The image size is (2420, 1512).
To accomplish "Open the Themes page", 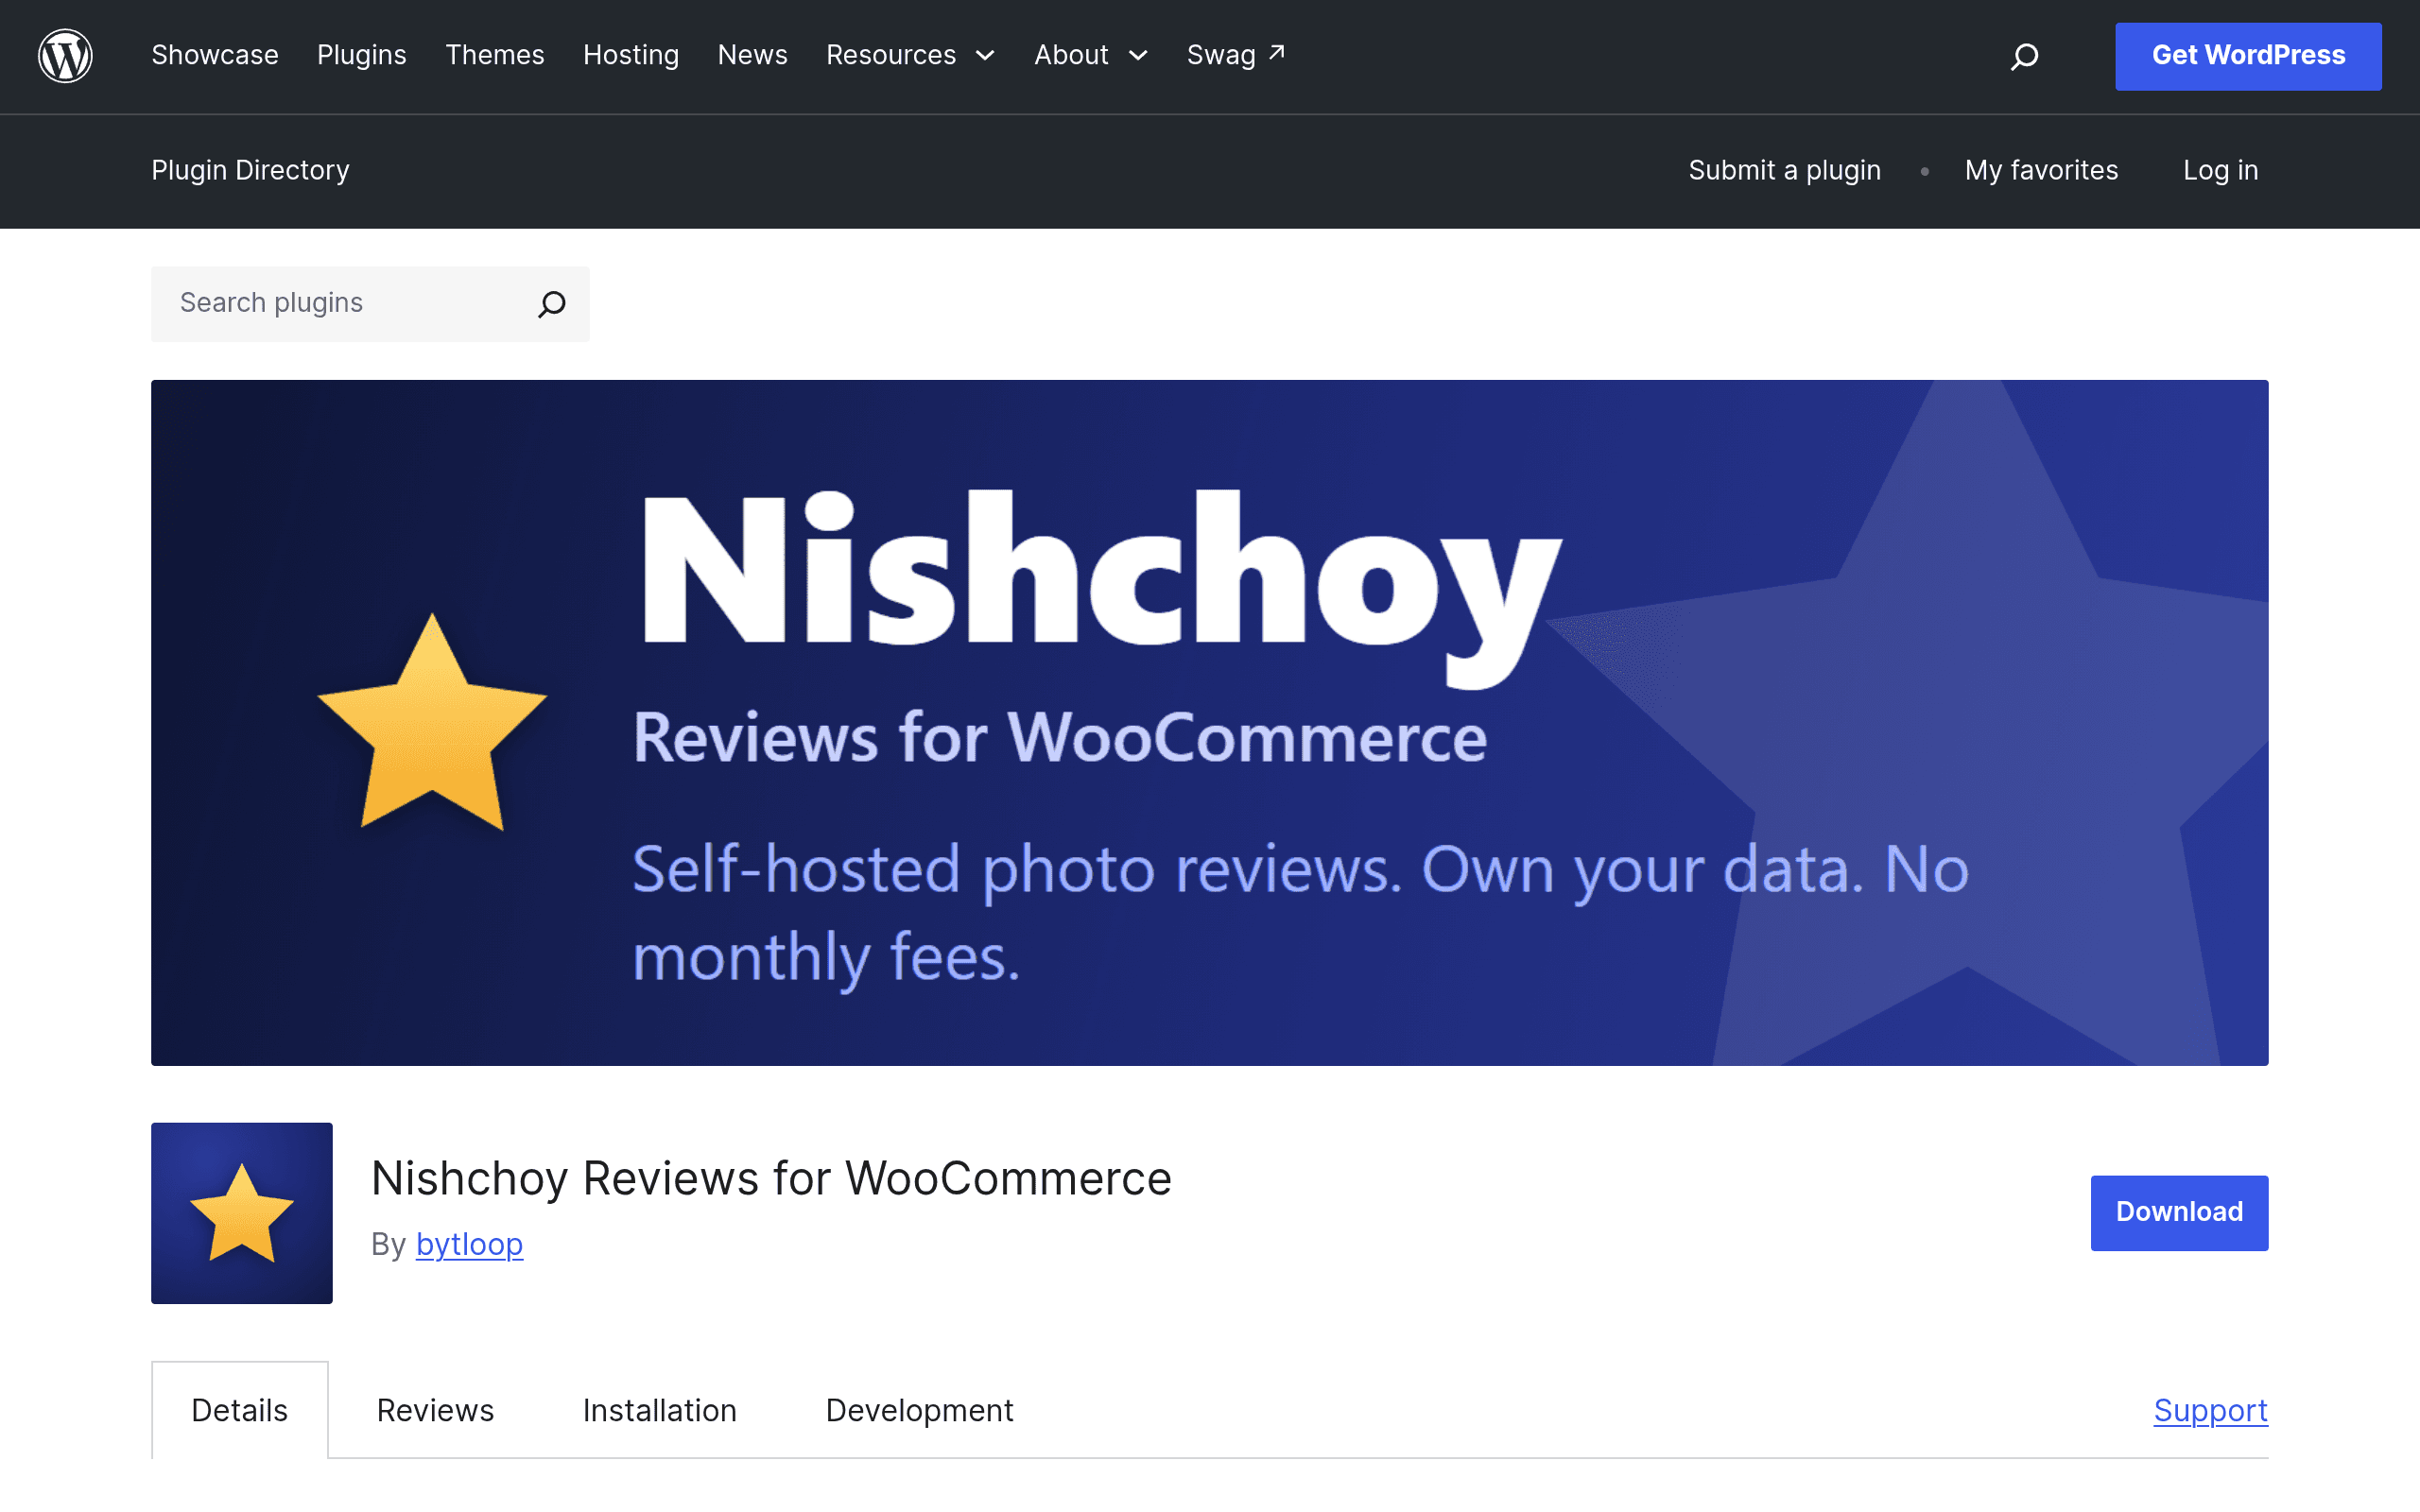I will tap(495, 55).
